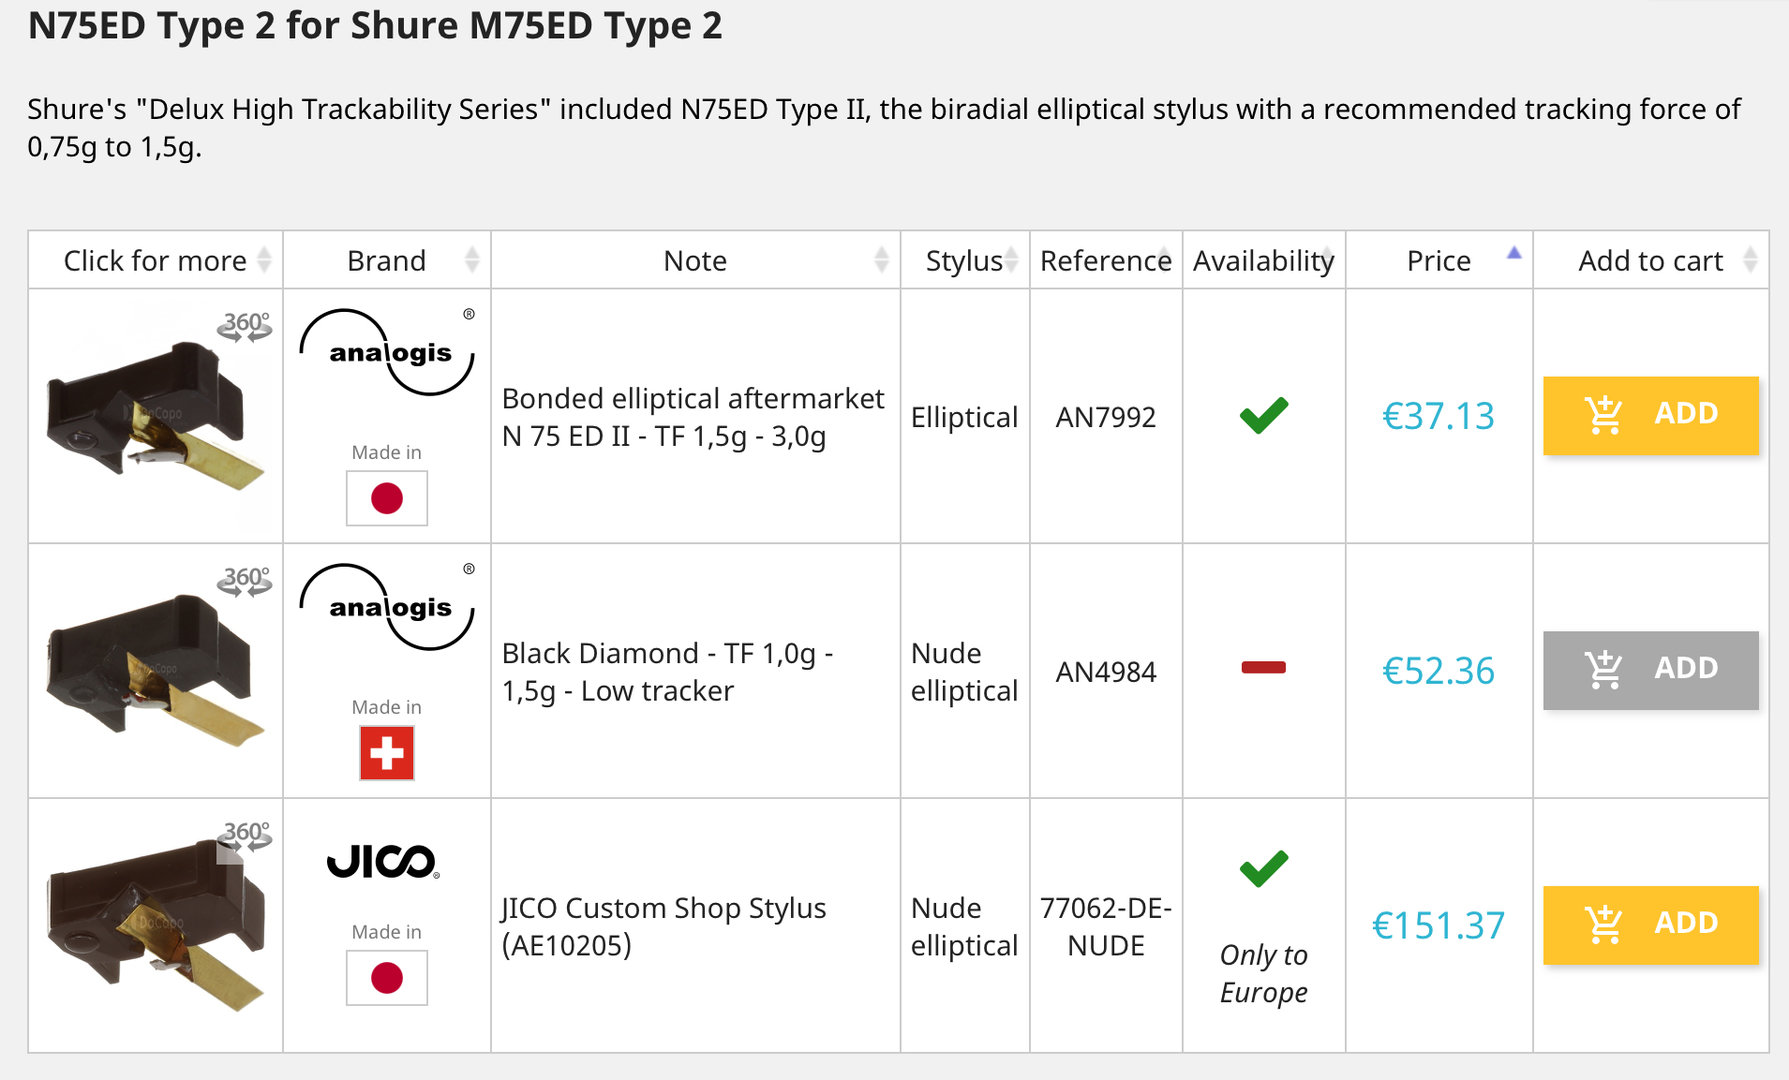The height and width of the screenshot is (1080, 1789).
Task: Add the €37.13 AN7992 stylus to cart
Action: pyautogui.click(x=1650, y=415)
